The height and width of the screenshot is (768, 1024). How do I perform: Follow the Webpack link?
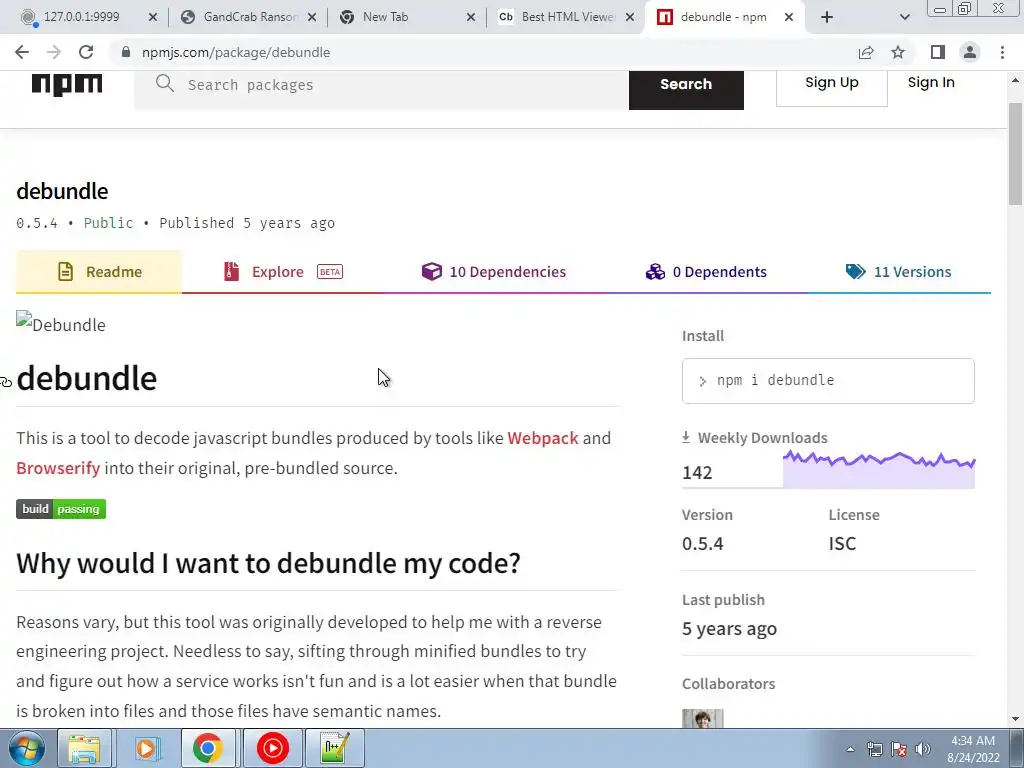[x=543, y=438]
